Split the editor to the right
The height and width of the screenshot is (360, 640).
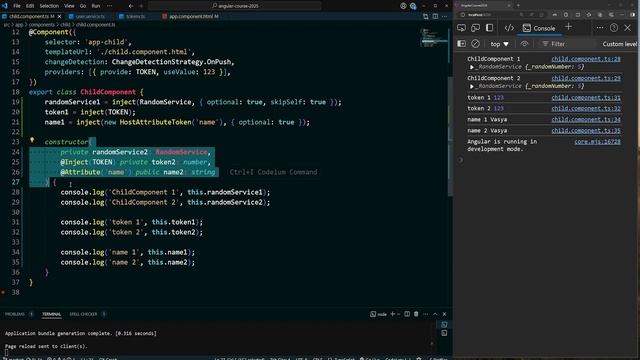(436, 16)
